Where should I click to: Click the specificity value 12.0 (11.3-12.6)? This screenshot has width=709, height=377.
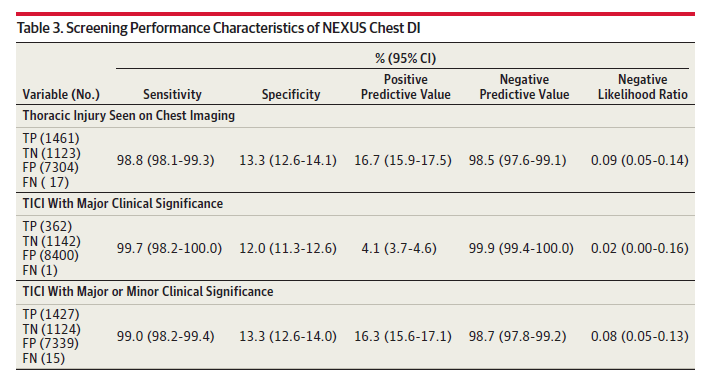[x=288, y=248]
